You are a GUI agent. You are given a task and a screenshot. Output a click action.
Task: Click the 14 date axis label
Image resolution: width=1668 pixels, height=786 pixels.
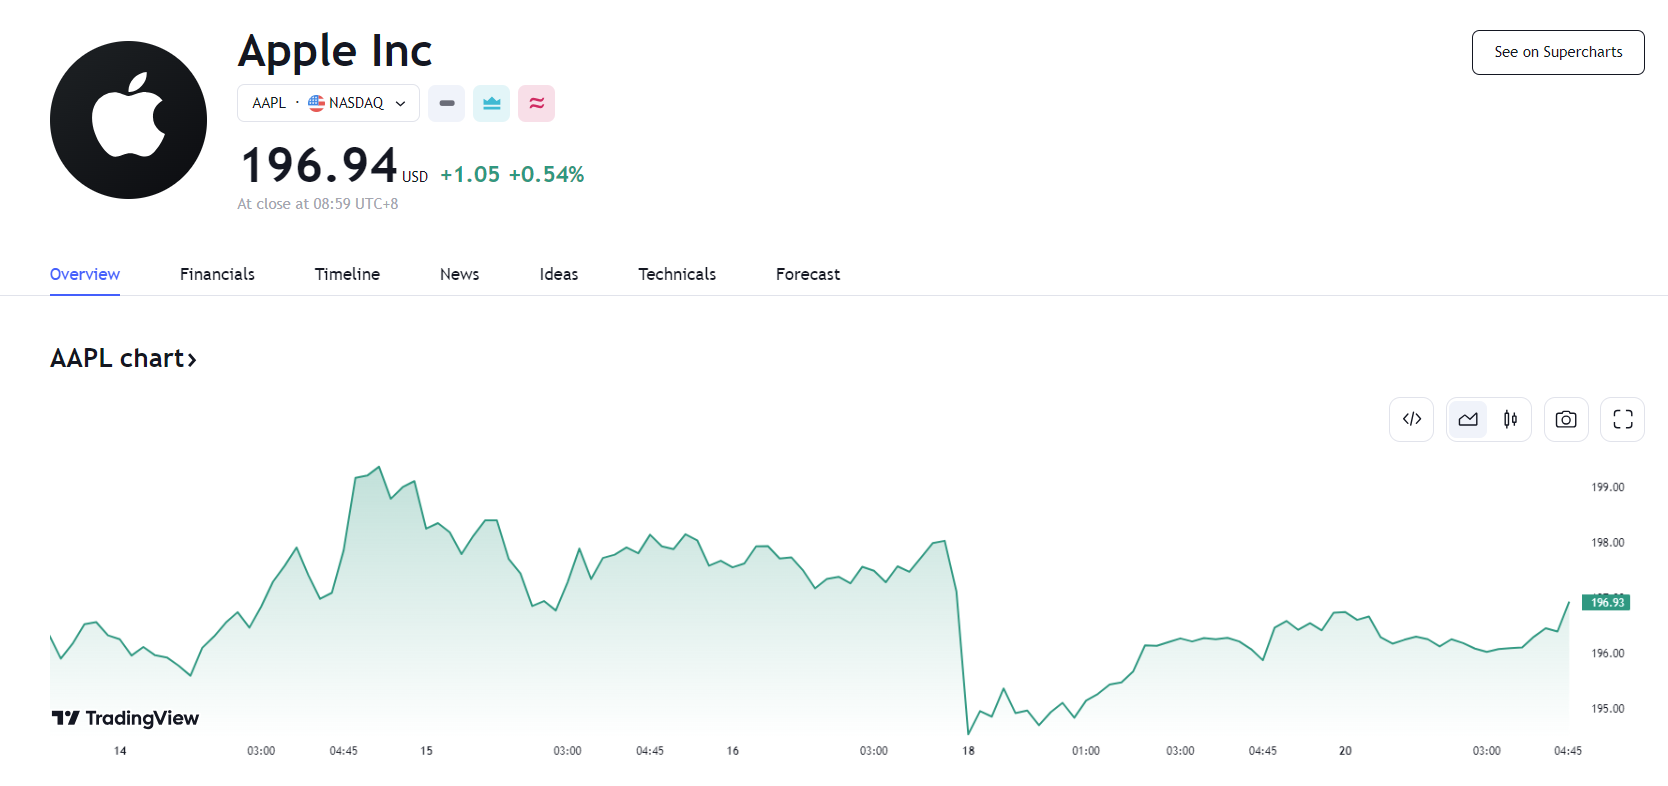120,751
